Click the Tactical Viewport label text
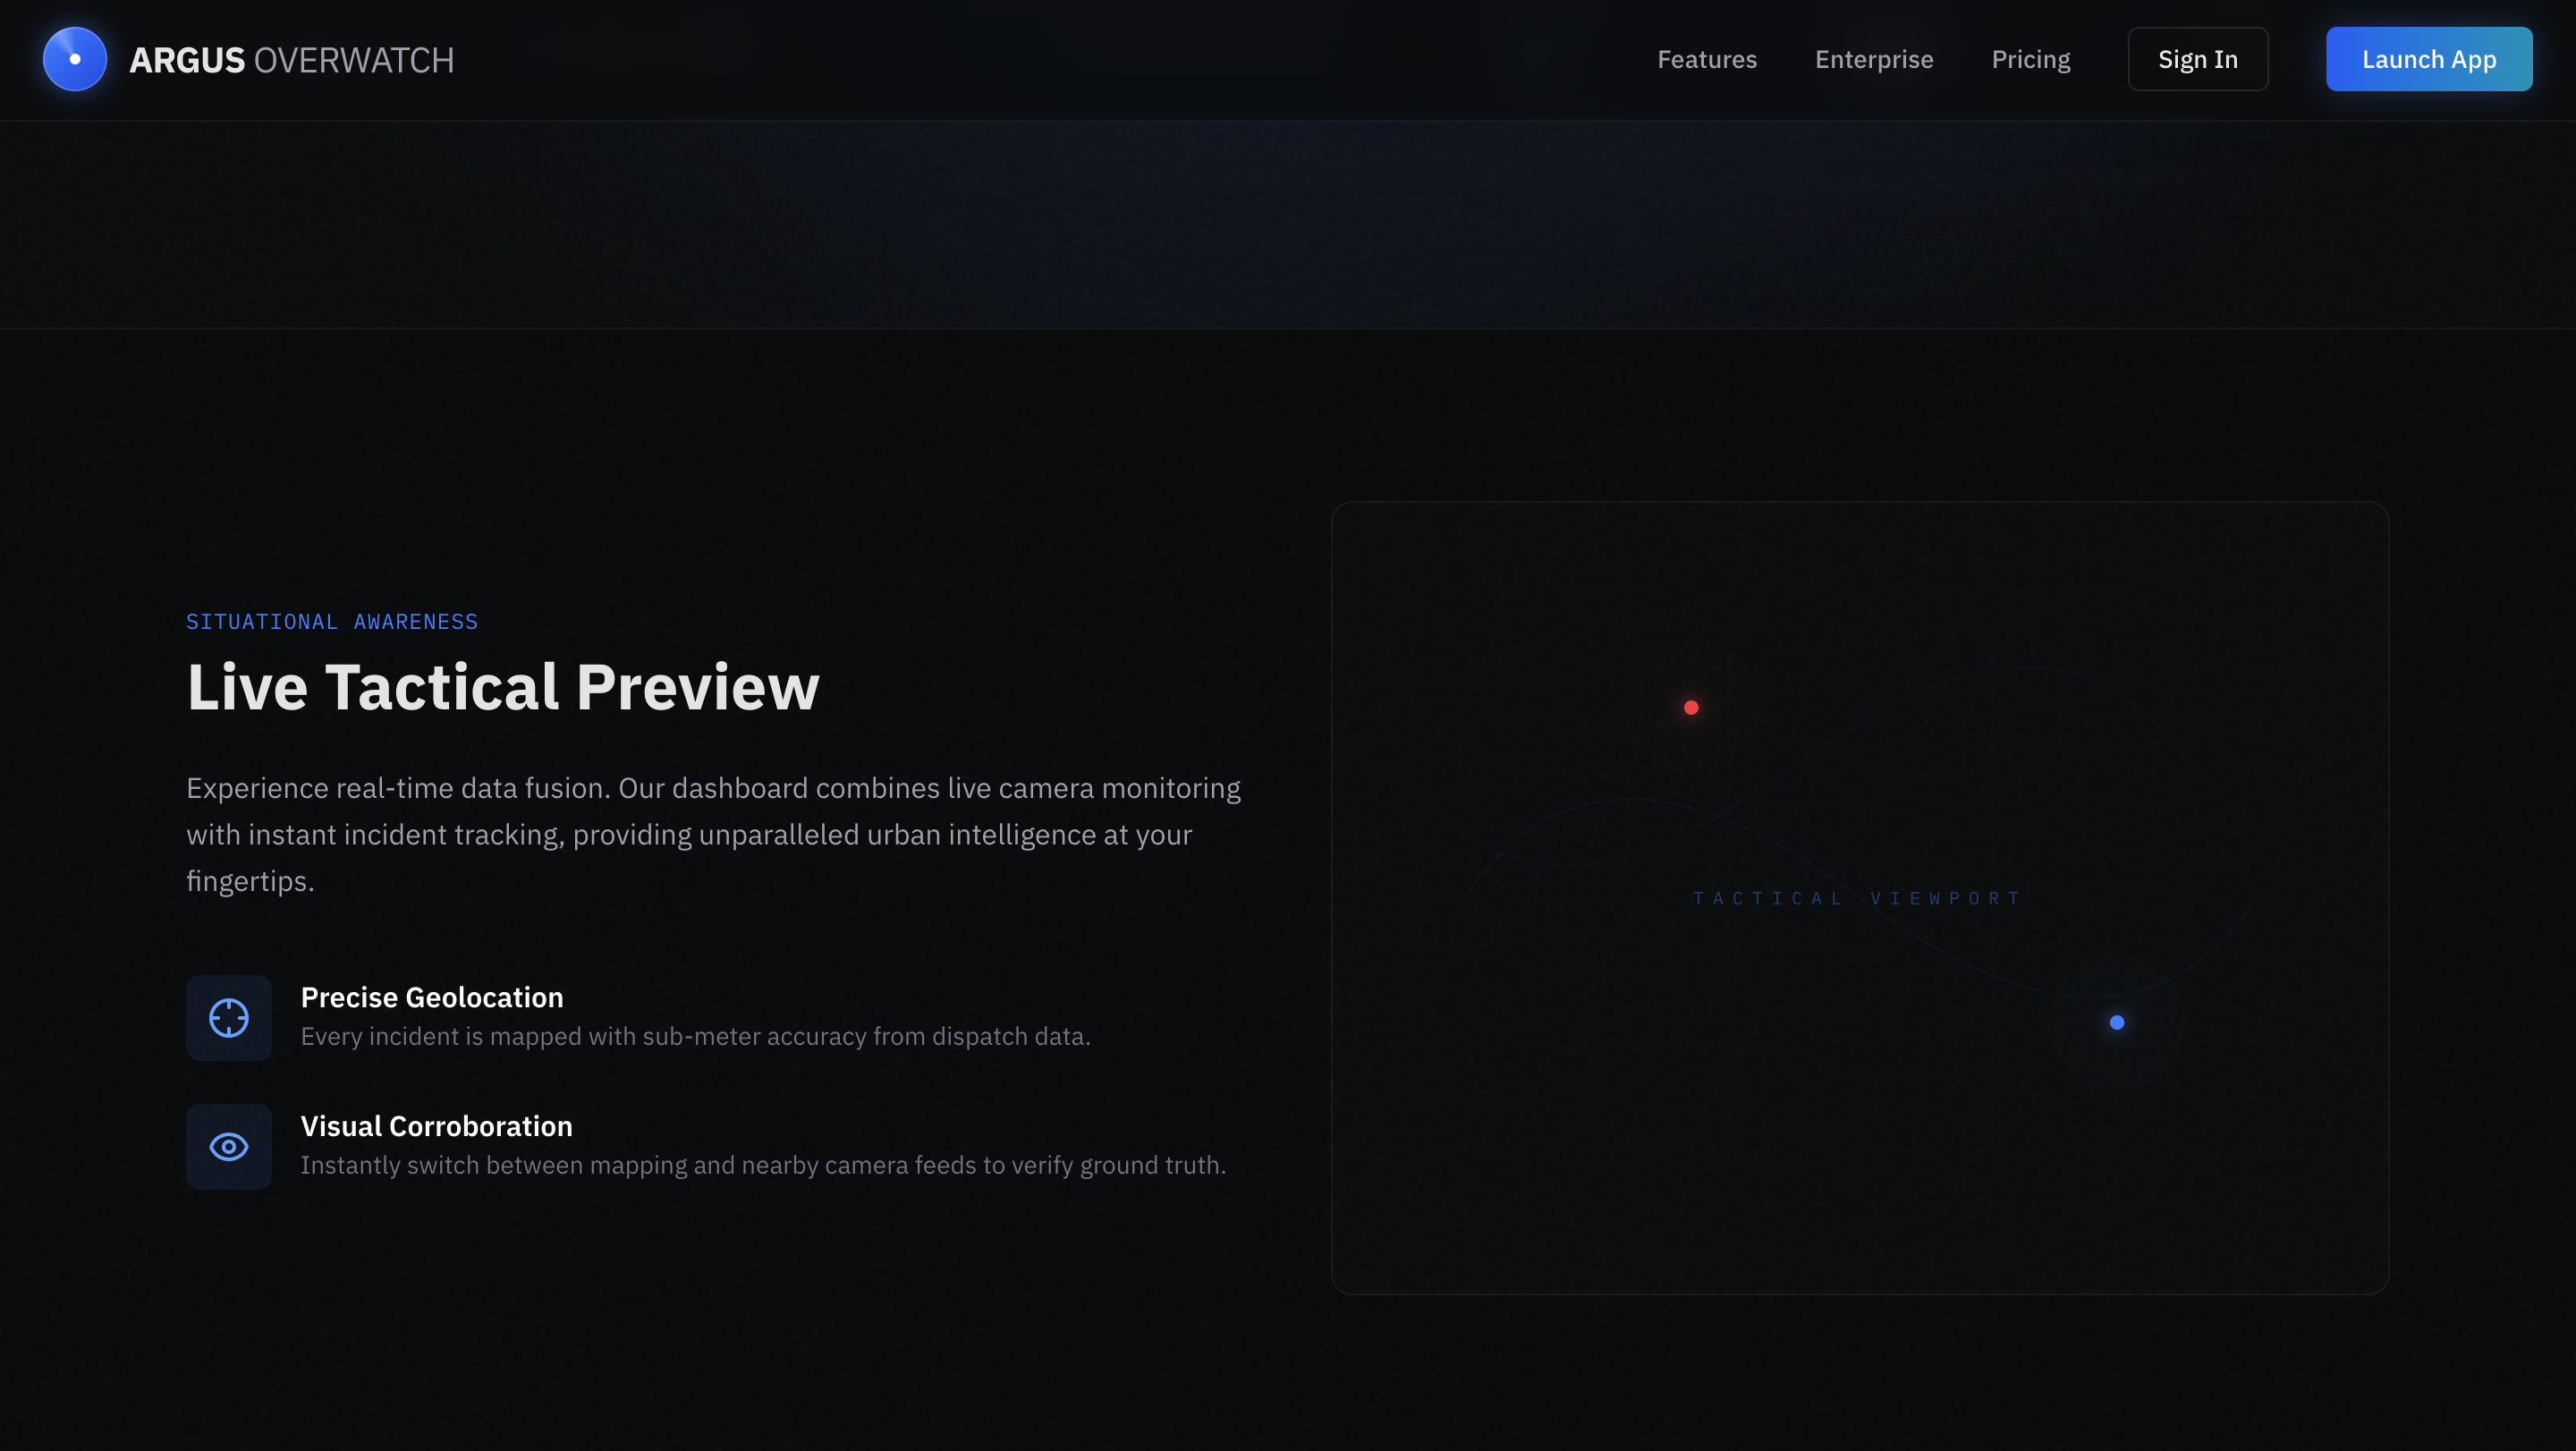Screen dimensions: 2576x1451 click(x=1857, y=898)
